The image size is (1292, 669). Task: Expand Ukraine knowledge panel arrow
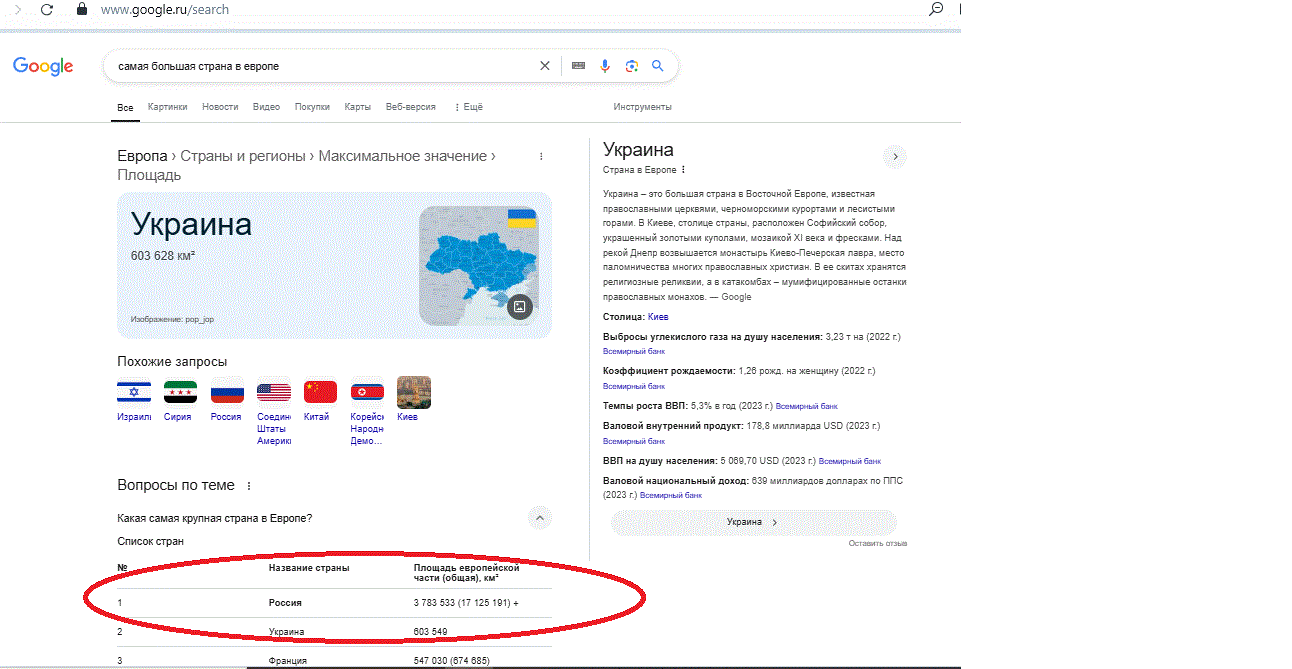tap(895, 157)
